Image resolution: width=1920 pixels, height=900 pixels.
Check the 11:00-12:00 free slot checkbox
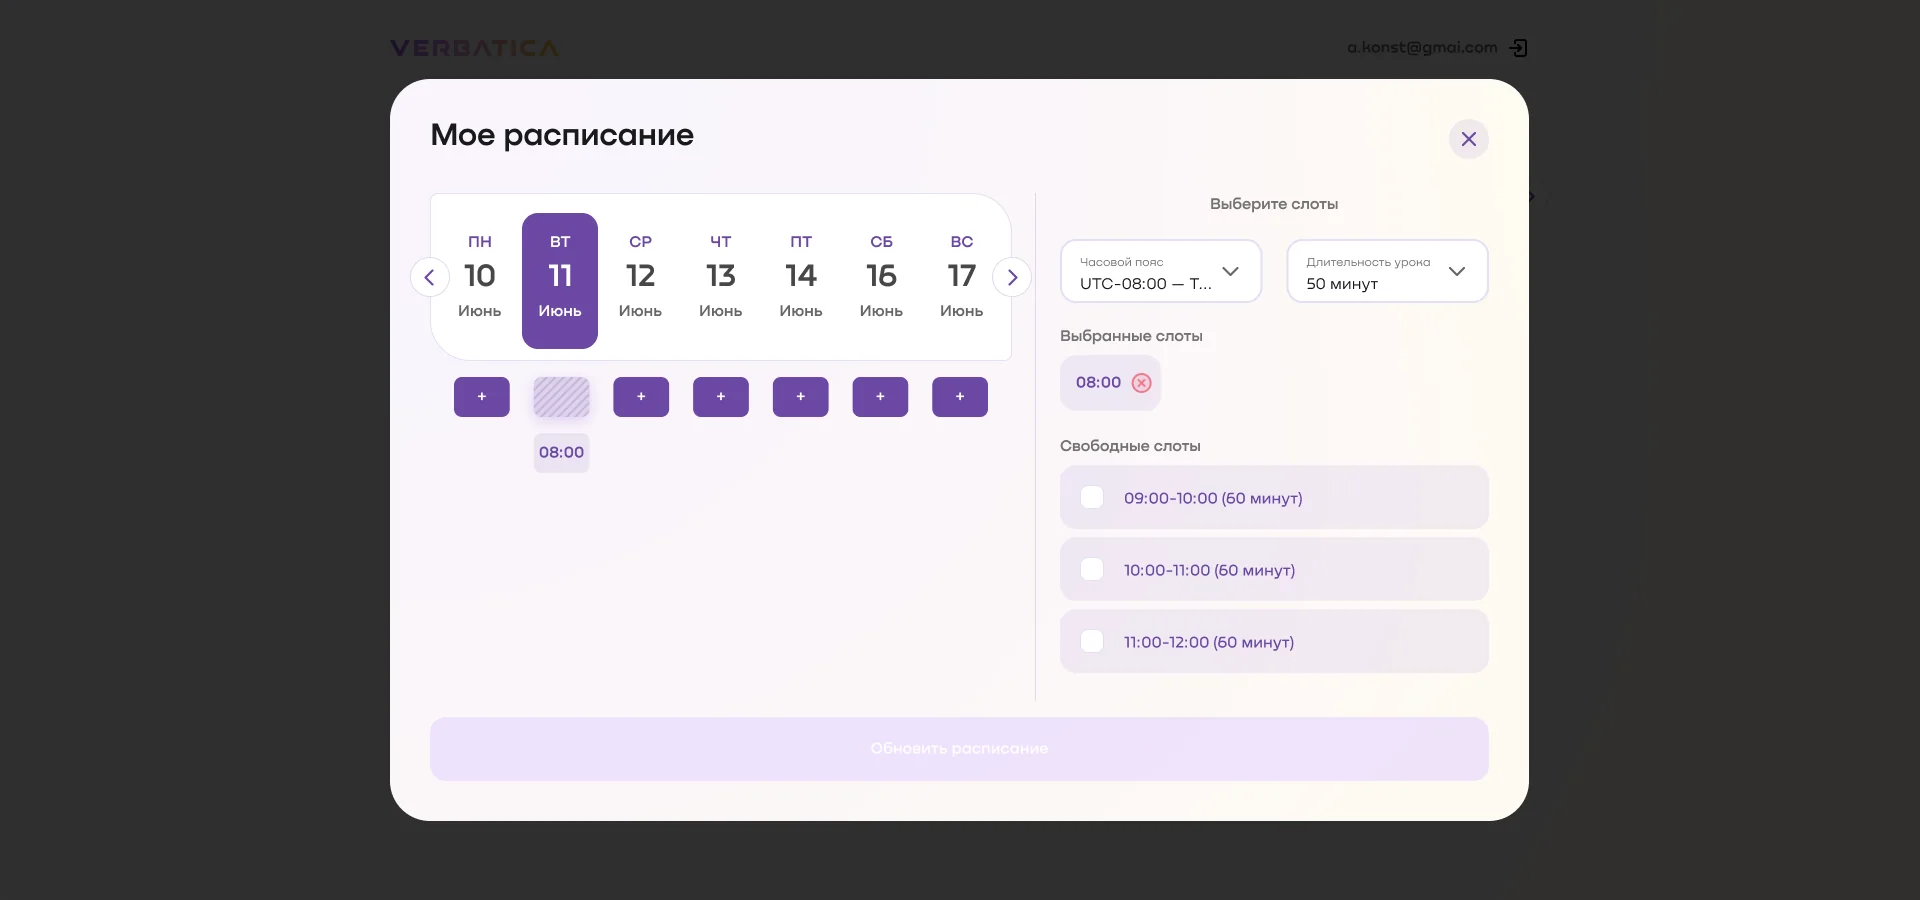click(1092, 641)
